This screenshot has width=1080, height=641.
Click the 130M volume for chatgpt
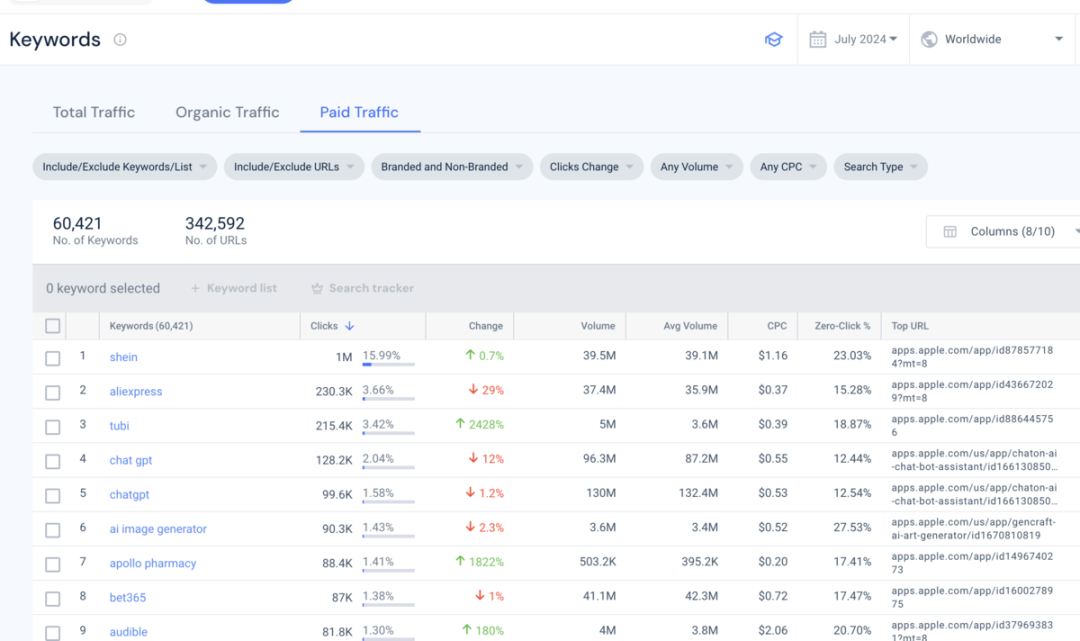click(601, 493)
